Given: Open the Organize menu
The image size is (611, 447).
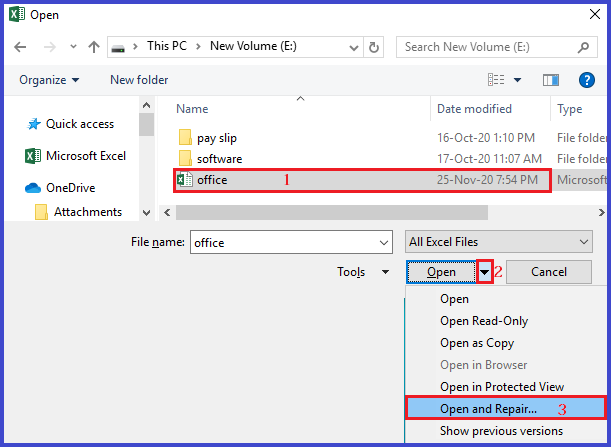Looking at the screenshot, I should pos(49,80).
